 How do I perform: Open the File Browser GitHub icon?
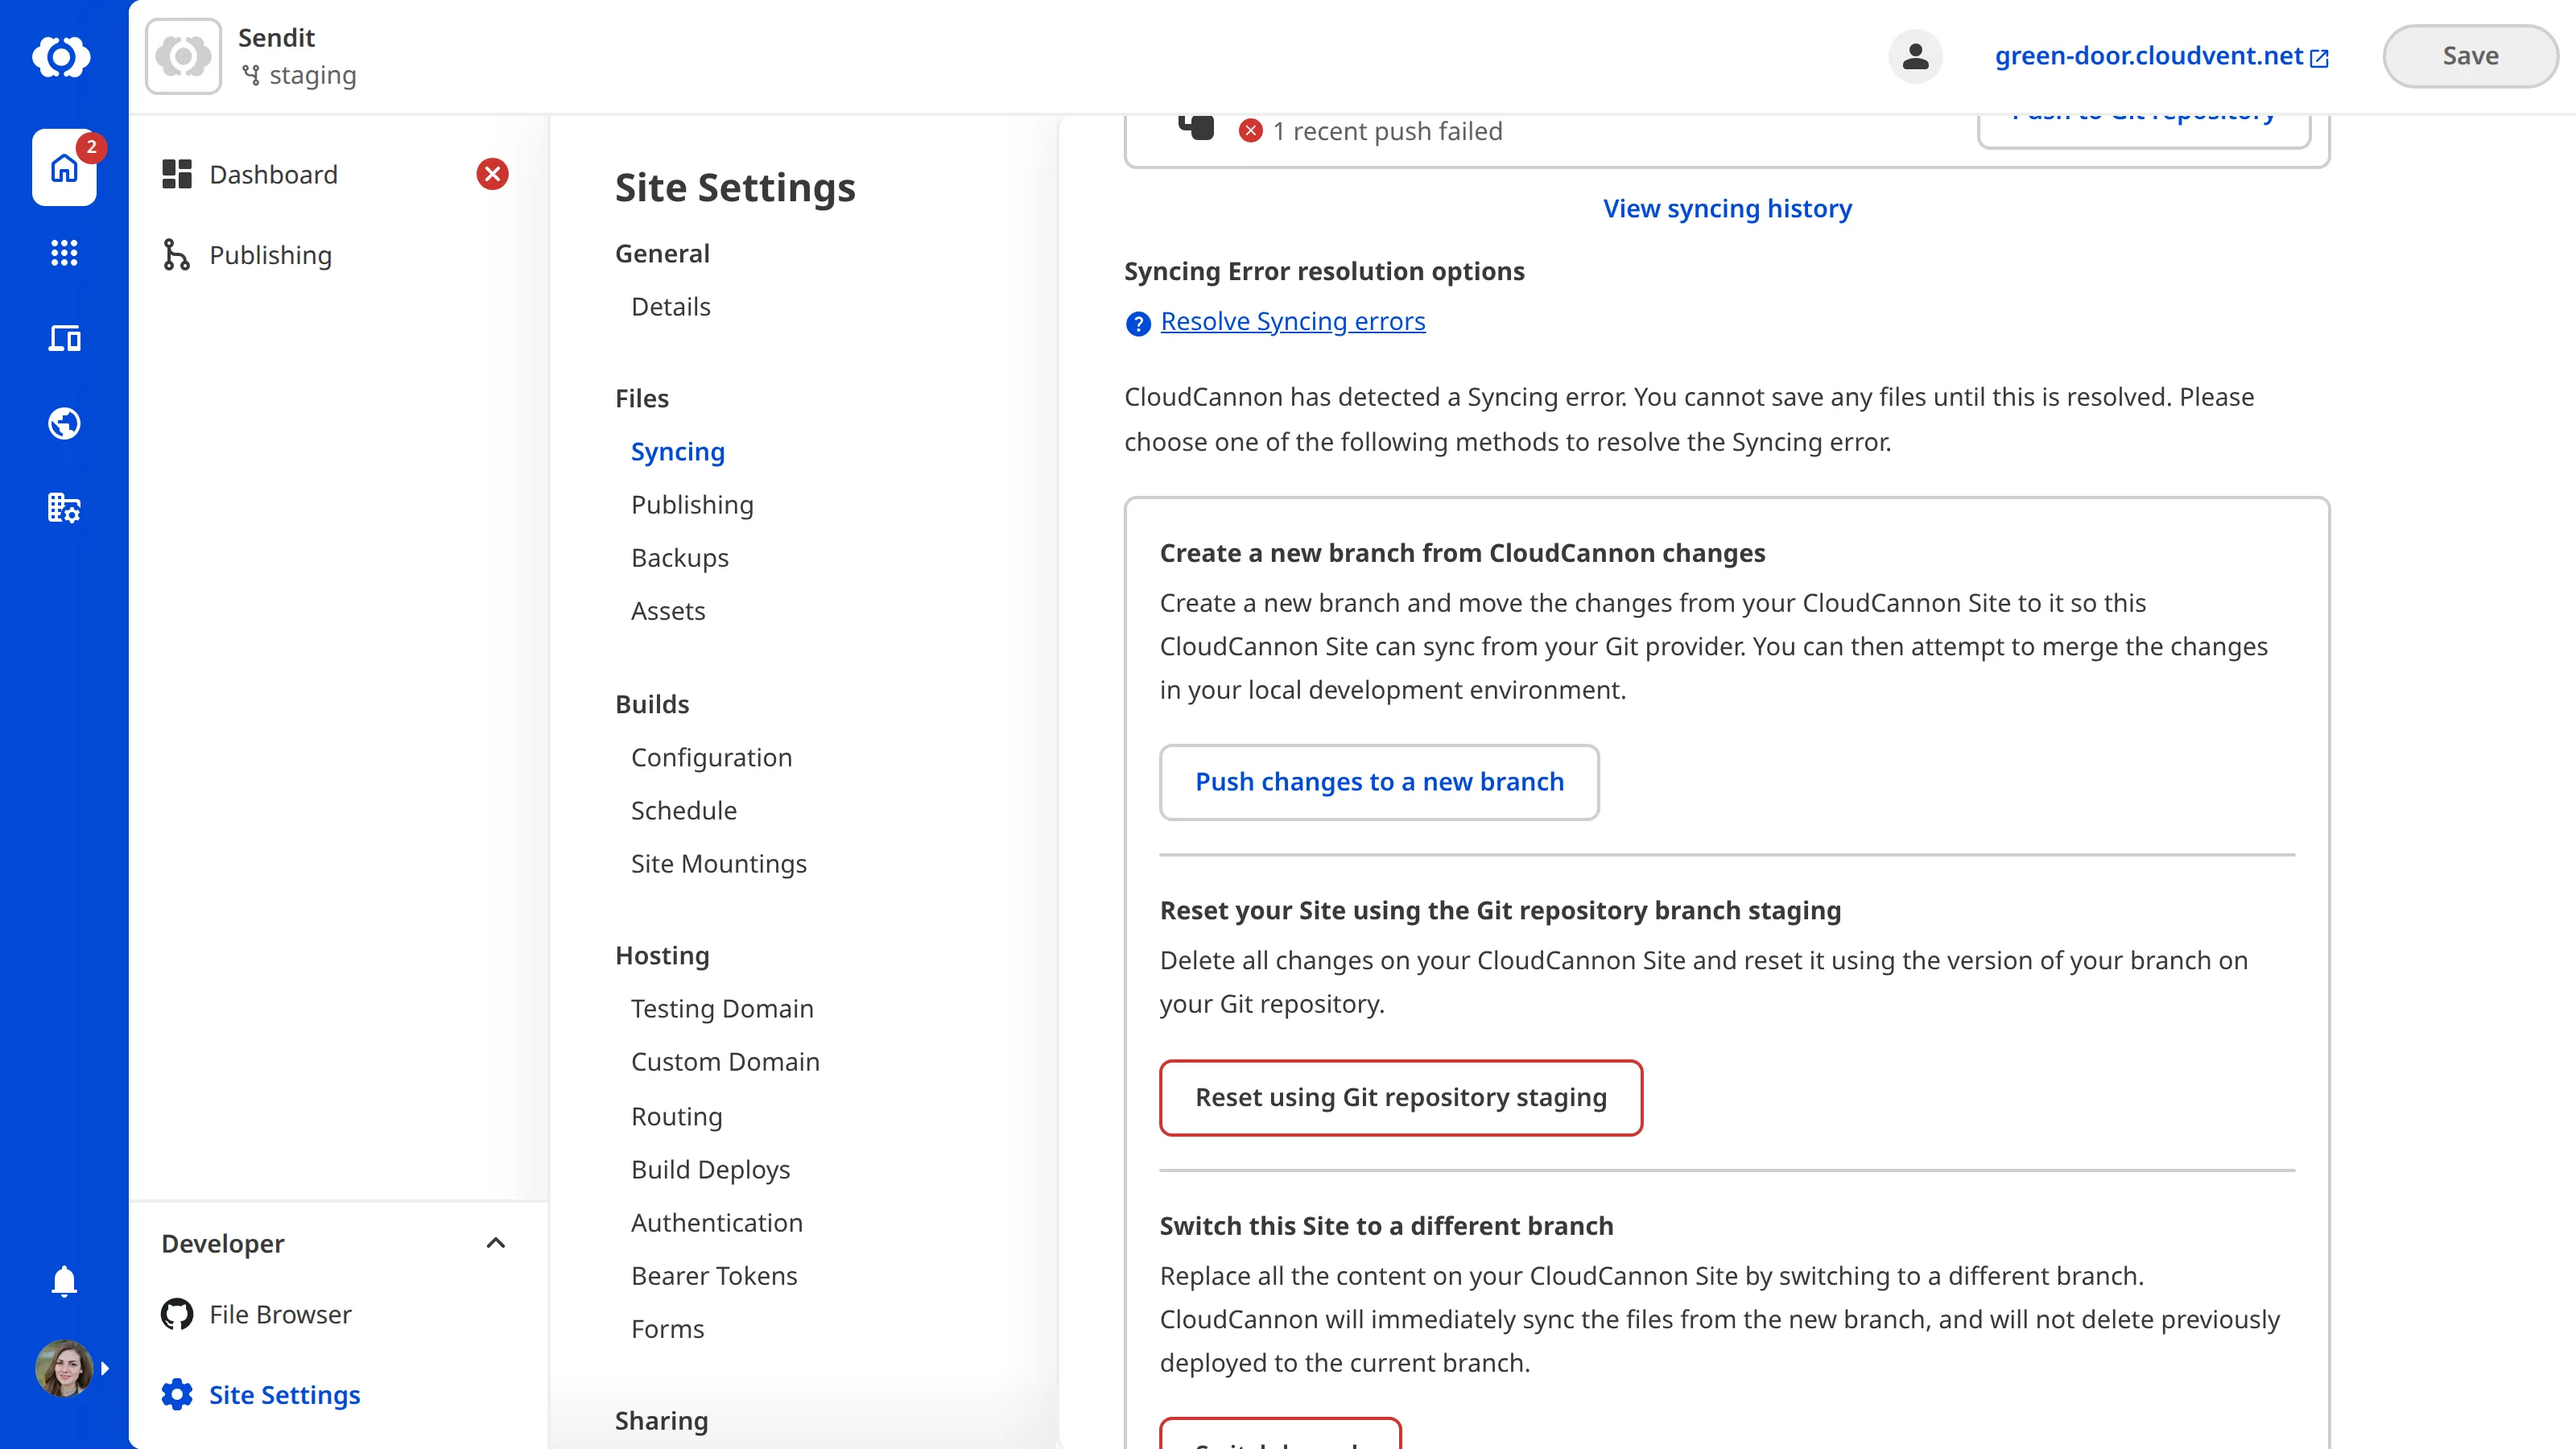click(x=177, y=1314)
